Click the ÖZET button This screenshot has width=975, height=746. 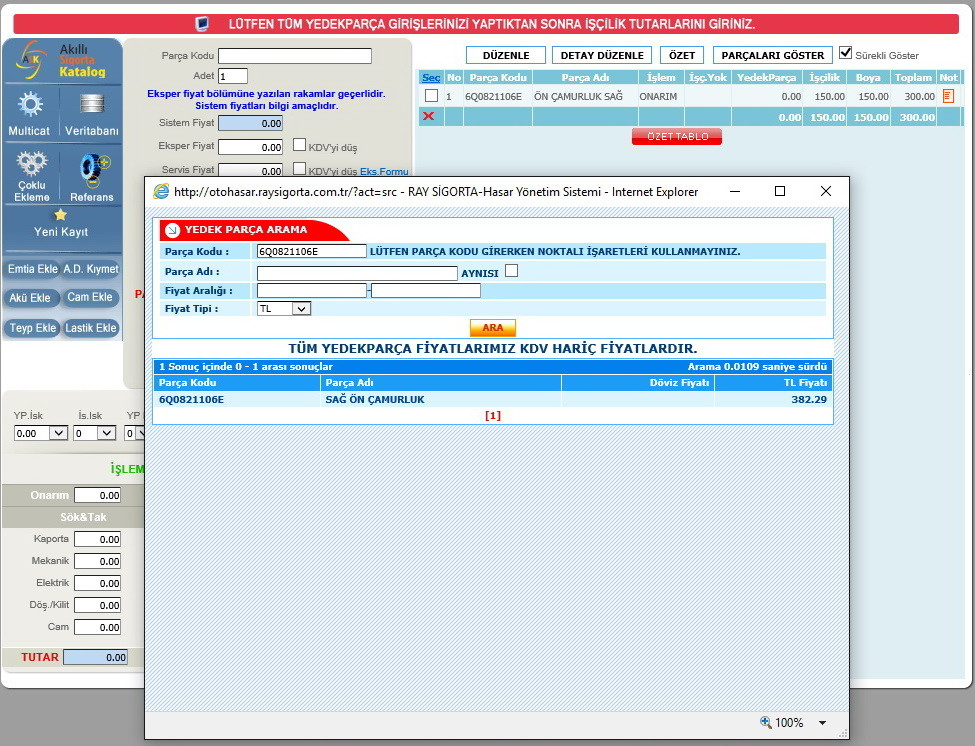682,55
